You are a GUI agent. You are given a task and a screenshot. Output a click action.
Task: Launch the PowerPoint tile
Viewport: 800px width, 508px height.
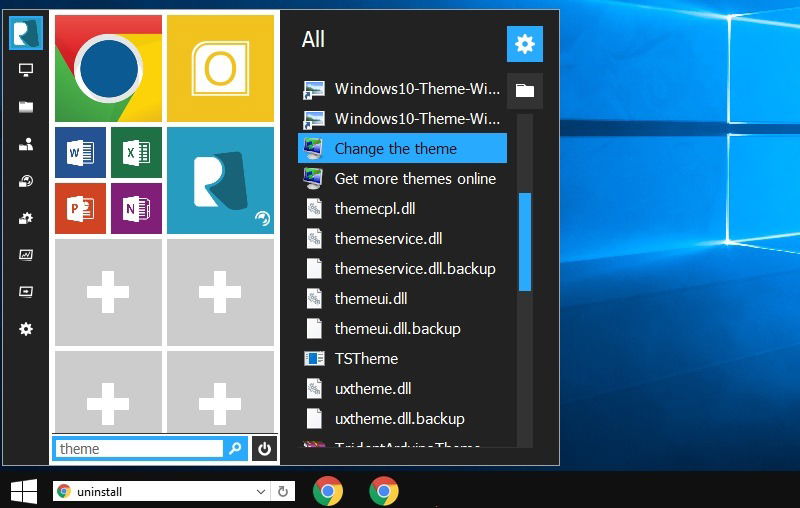81,208
